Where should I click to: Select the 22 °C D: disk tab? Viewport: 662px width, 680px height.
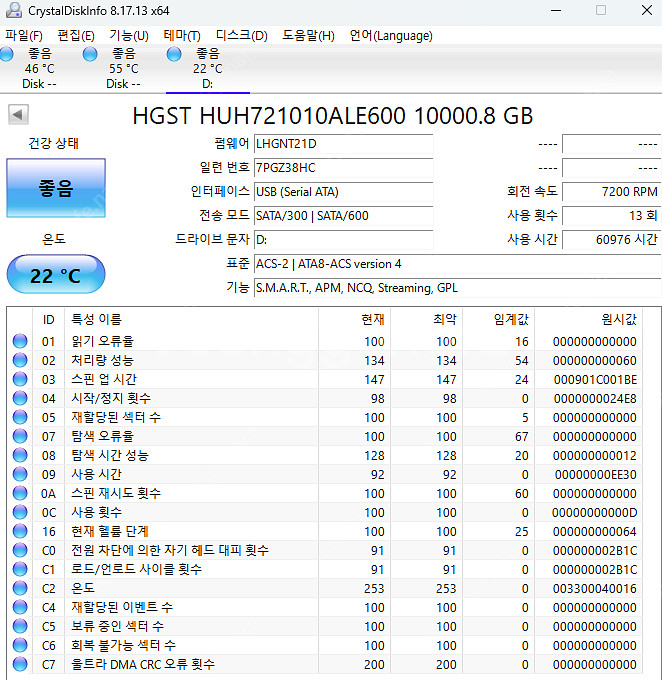tap(208, 69)
